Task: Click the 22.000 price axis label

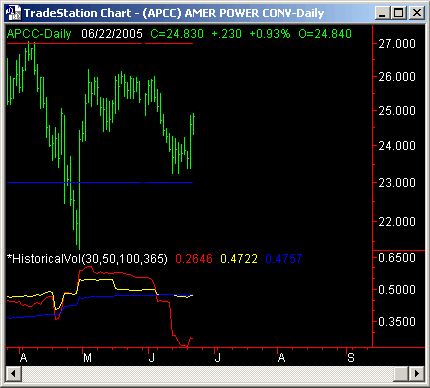Action: point(397,222)
